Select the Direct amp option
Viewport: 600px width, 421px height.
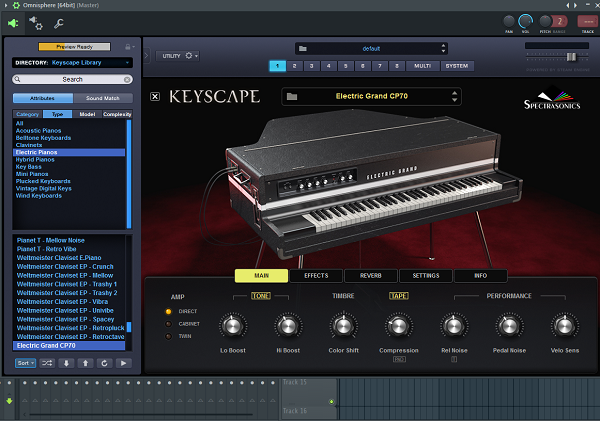pyautogui.click(x=168, y=312)
